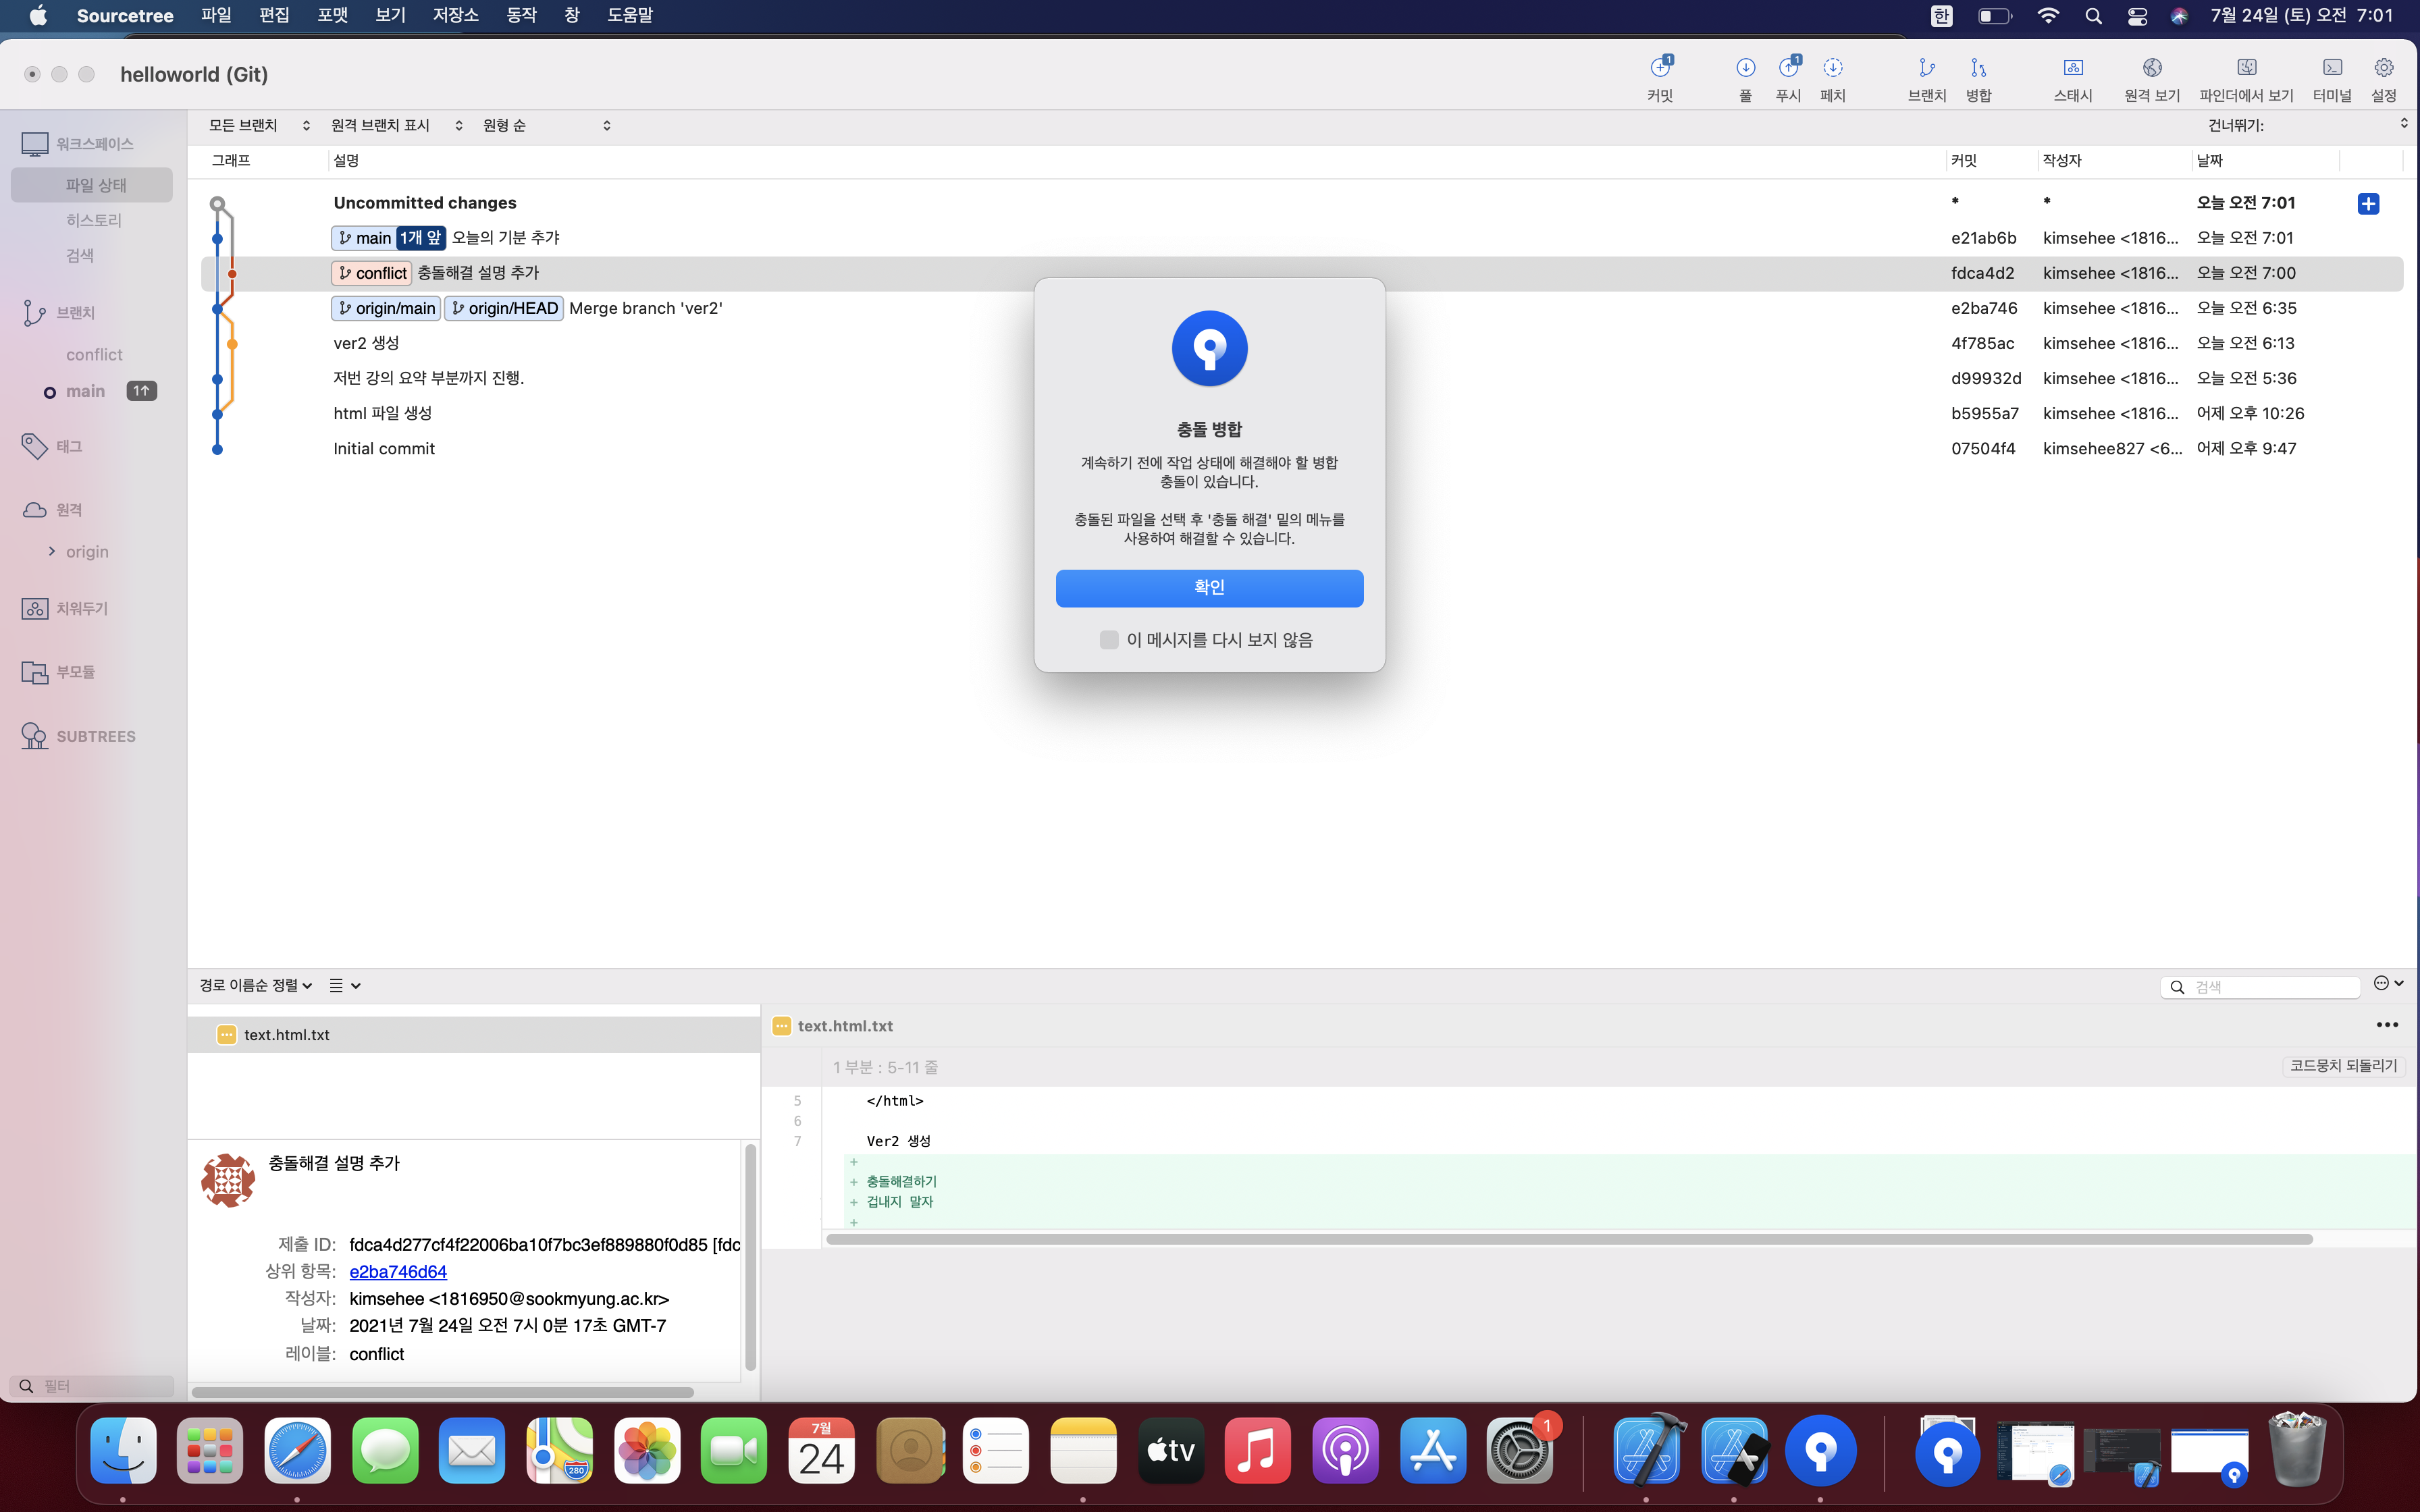The width and height of the screenshot is (2420, 1512).
Task: Click the blue plus icon on Uncommitted changes row
Action: pos(2368,204)
